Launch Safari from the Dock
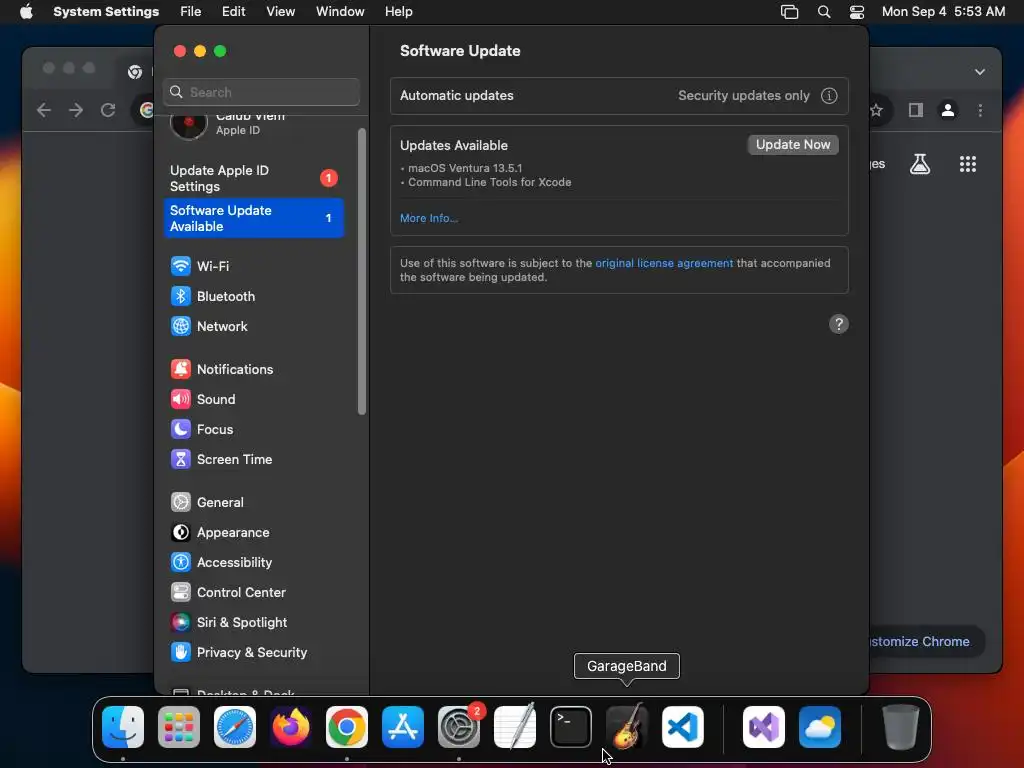Viewport: 1024px width, 768px height. (x=235, y=727)
